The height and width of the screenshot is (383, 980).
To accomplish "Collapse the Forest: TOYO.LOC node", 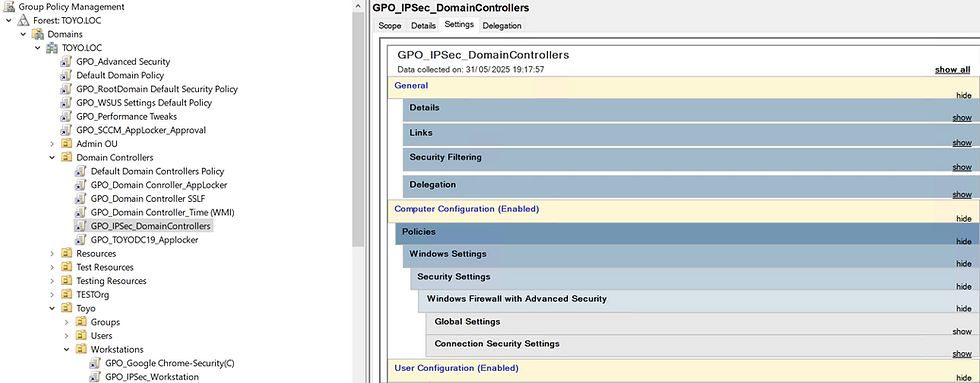I will (9, 21).
